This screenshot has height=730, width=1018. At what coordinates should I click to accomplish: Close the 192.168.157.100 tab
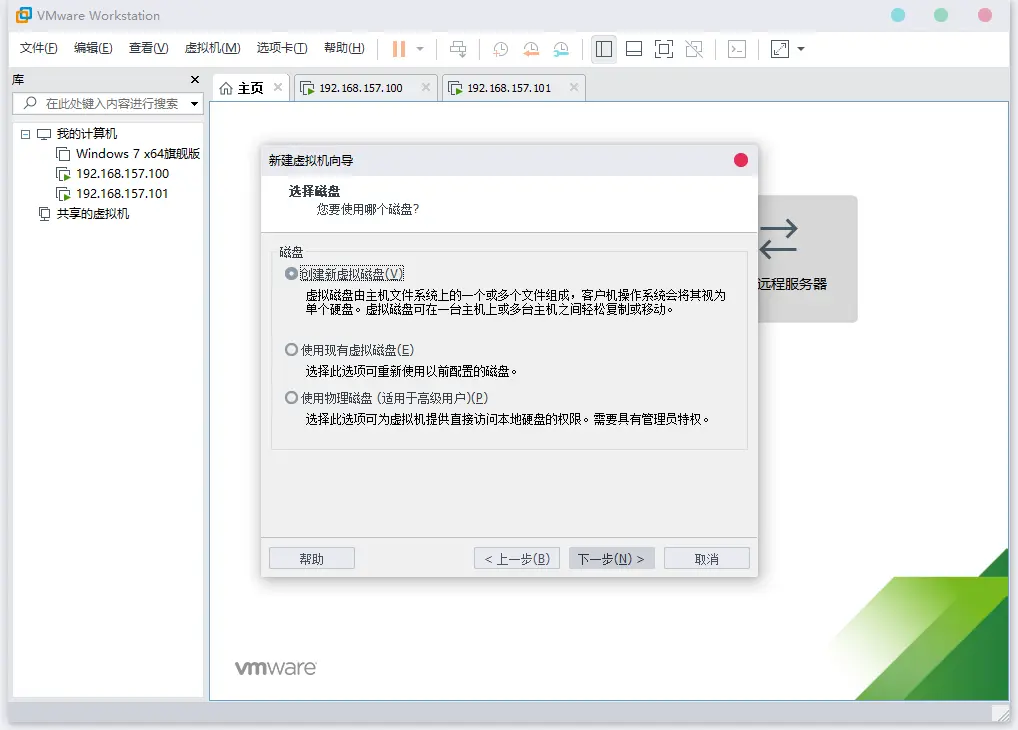(x=426, y=87)
